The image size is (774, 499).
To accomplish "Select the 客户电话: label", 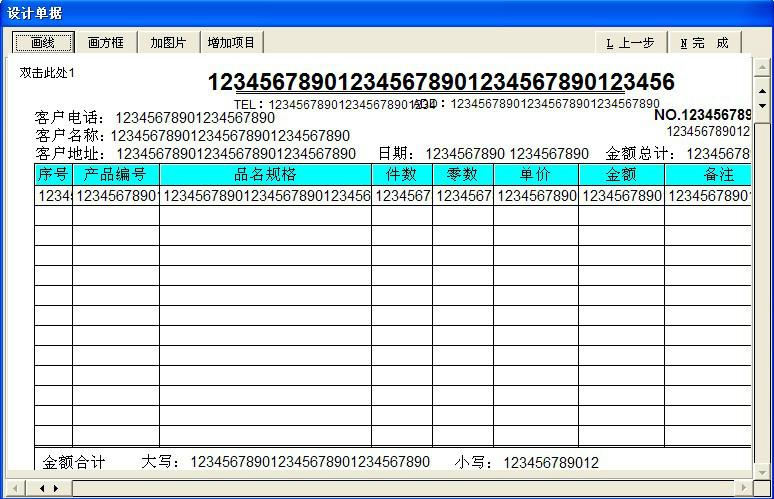I will click(x=70, y=118).
